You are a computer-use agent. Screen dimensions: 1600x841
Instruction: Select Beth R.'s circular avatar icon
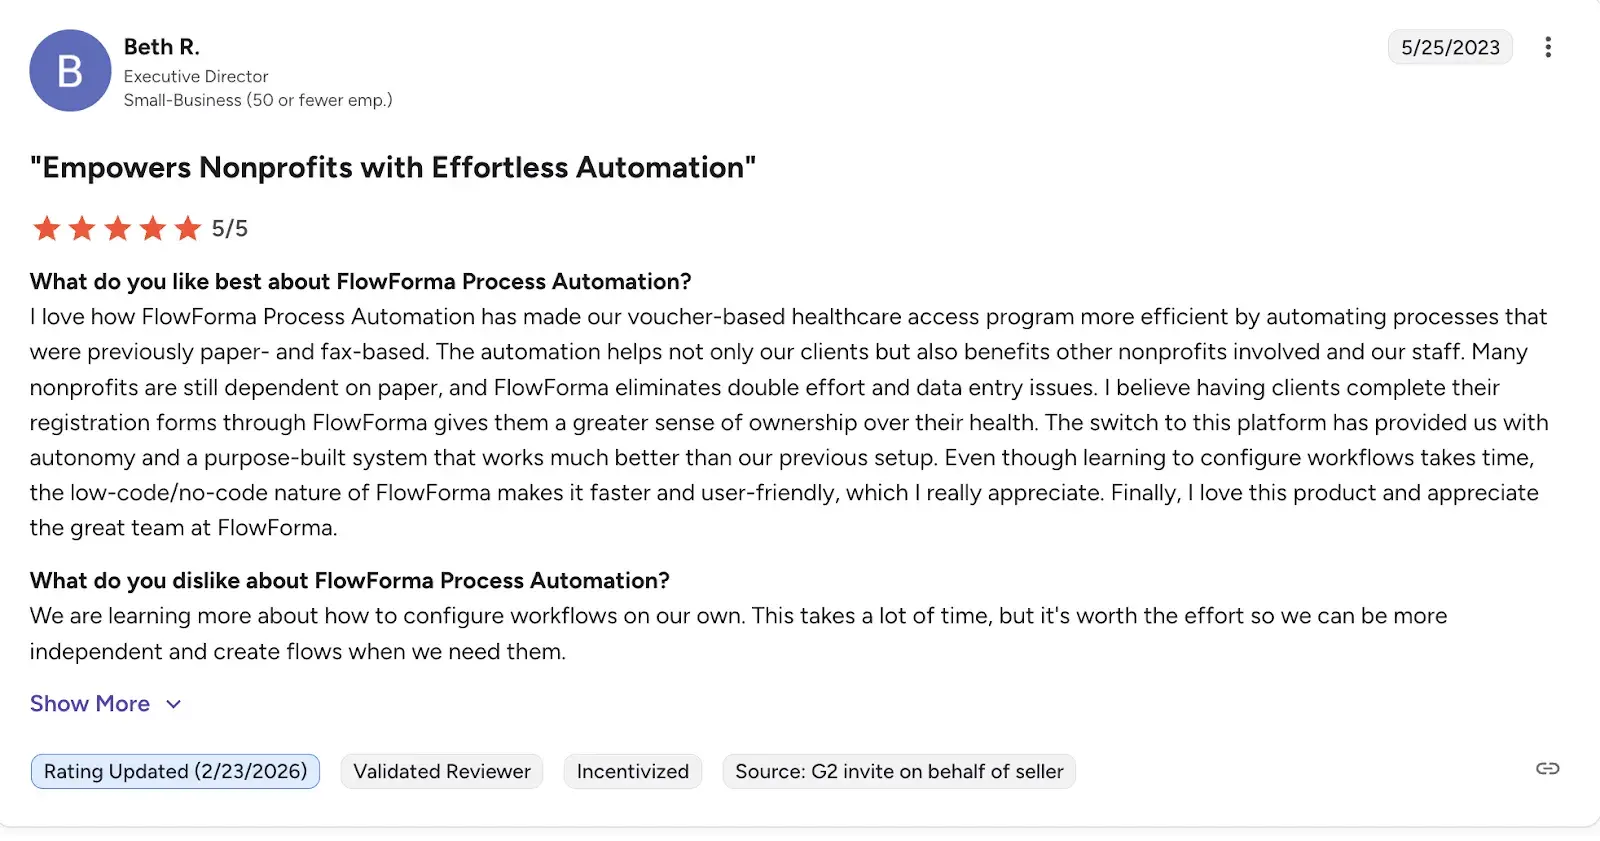pos(70,70)
